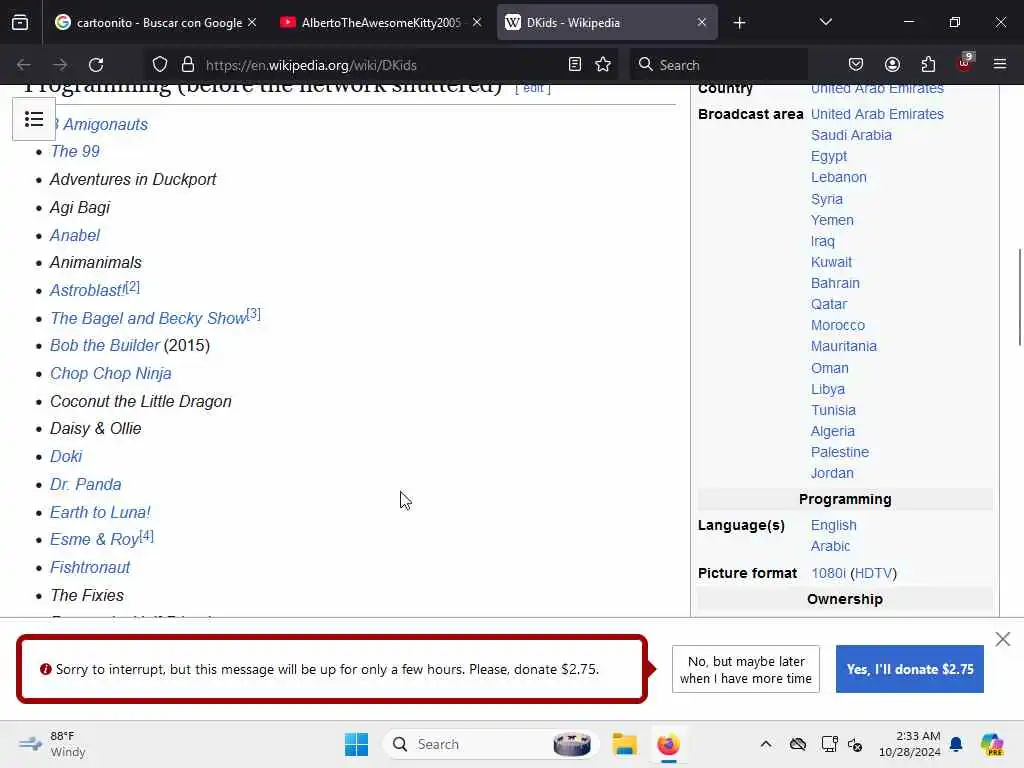1024x768 pixels.
Task: Open Firefox application menu
Action: click(1000, 65)
